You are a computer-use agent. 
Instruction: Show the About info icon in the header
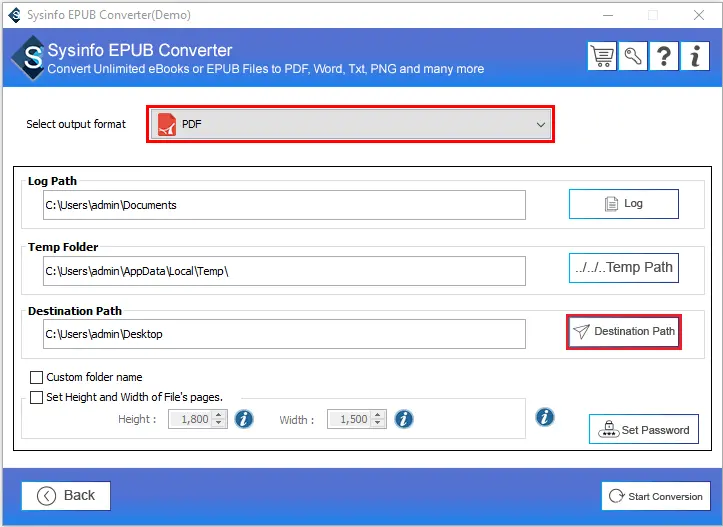pyautogui.click(x=695, y=56)
